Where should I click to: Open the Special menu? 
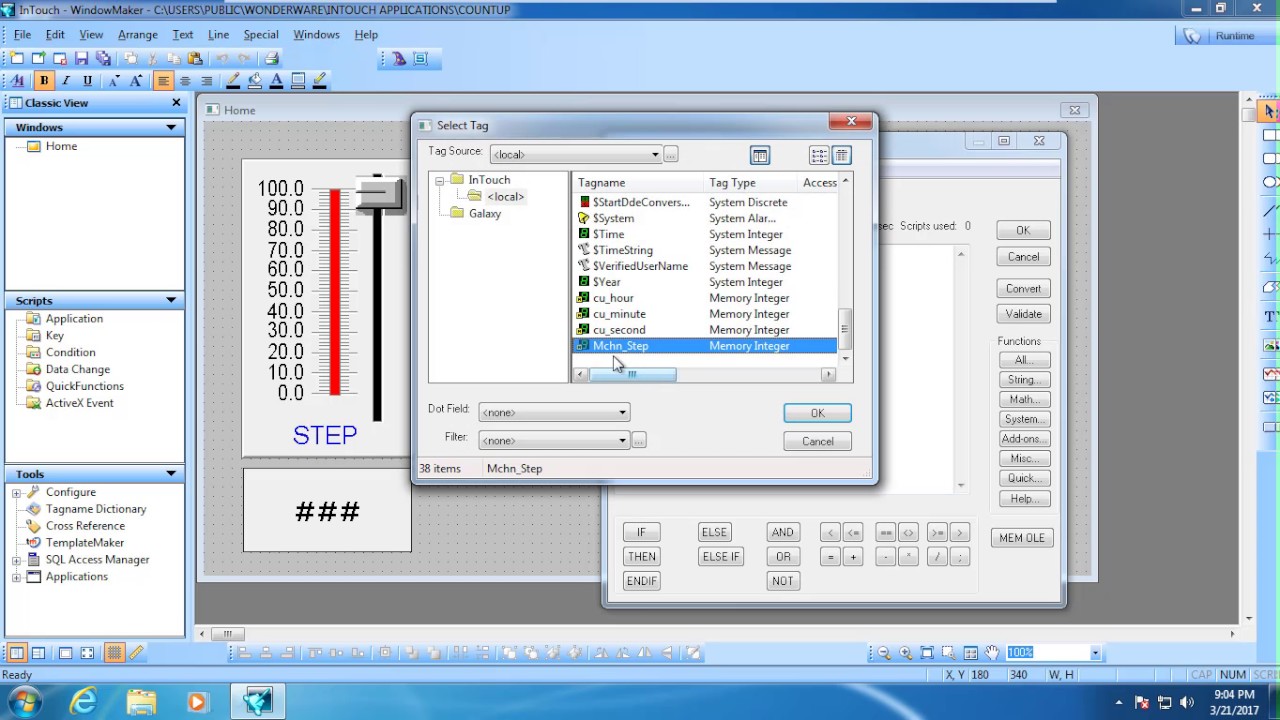pos(261,35)
